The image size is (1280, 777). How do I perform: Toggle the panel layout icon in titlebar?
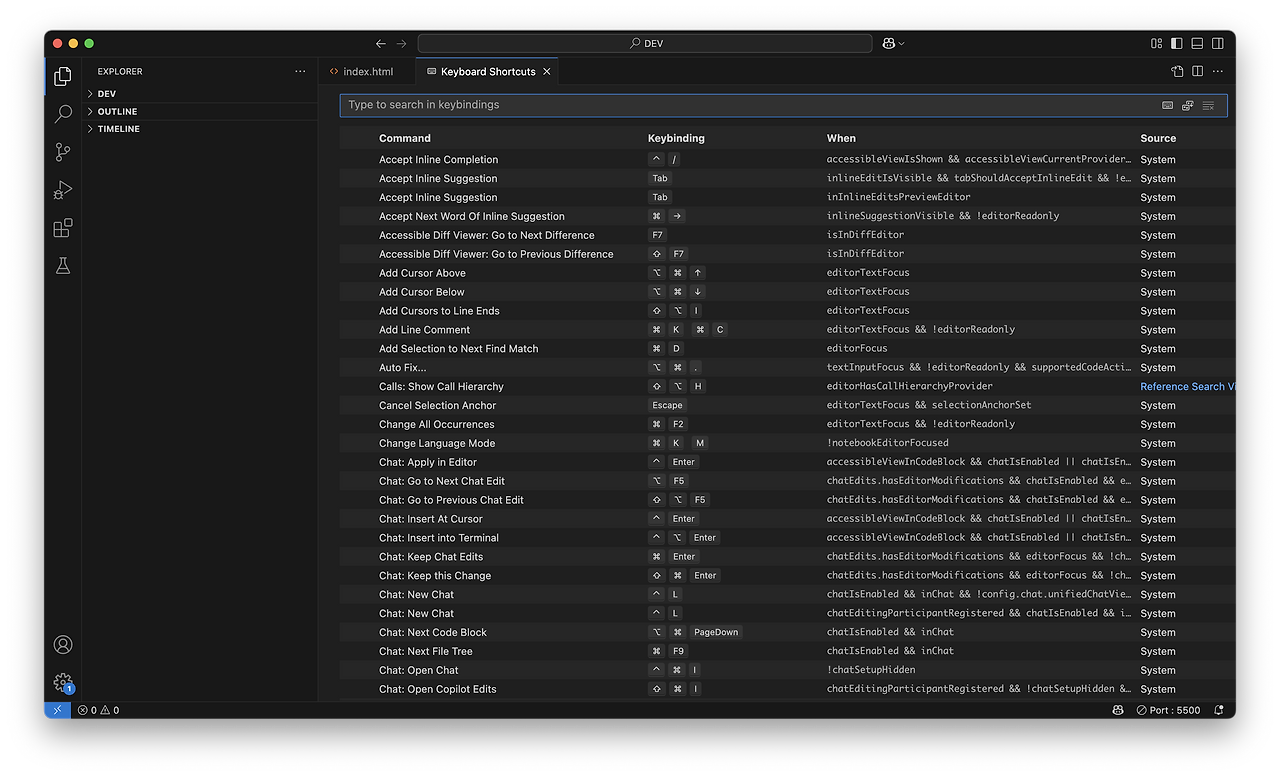(1197, 43)
